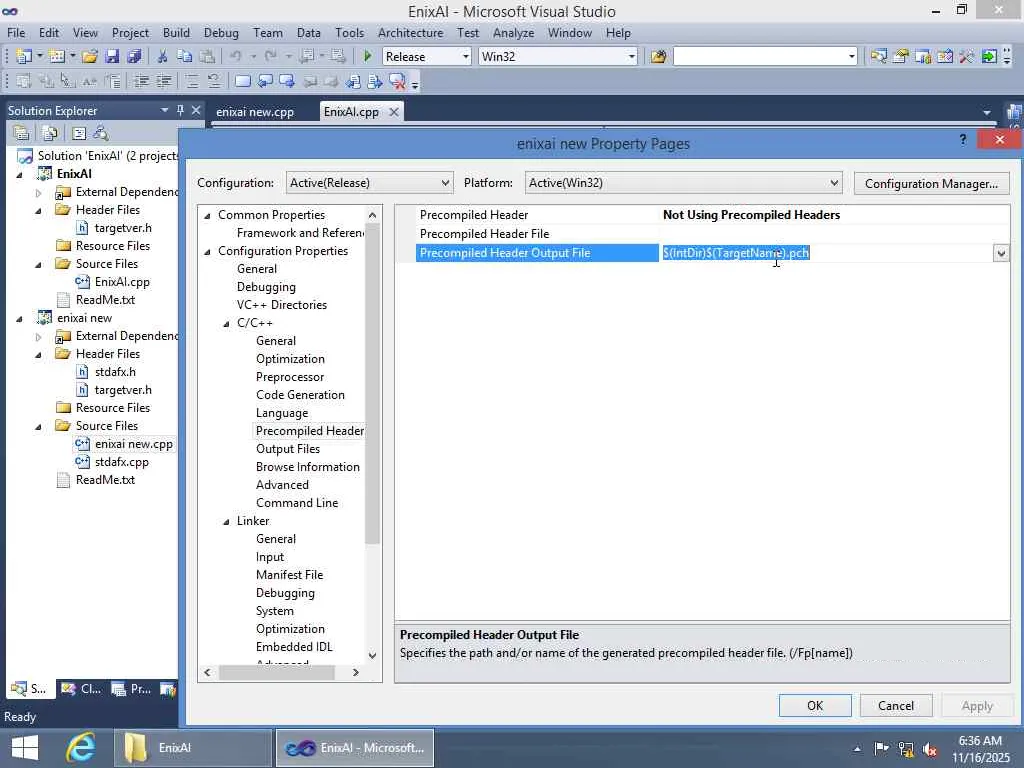Expand EnixAI External Dependencies folder arrow

(x=39, y=193)
